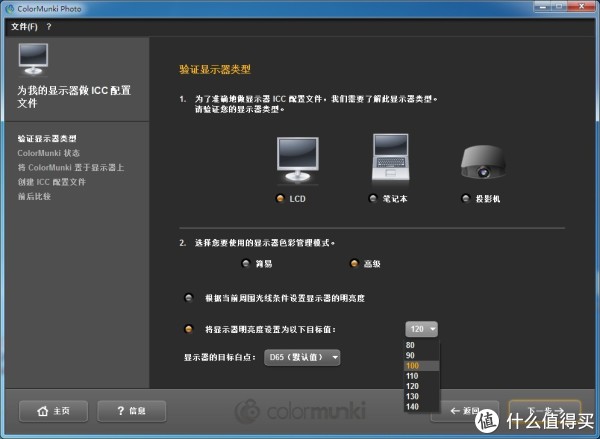Minimize the ColorMunki Photo window
600x439 pixels.
(x=542, y=7)
